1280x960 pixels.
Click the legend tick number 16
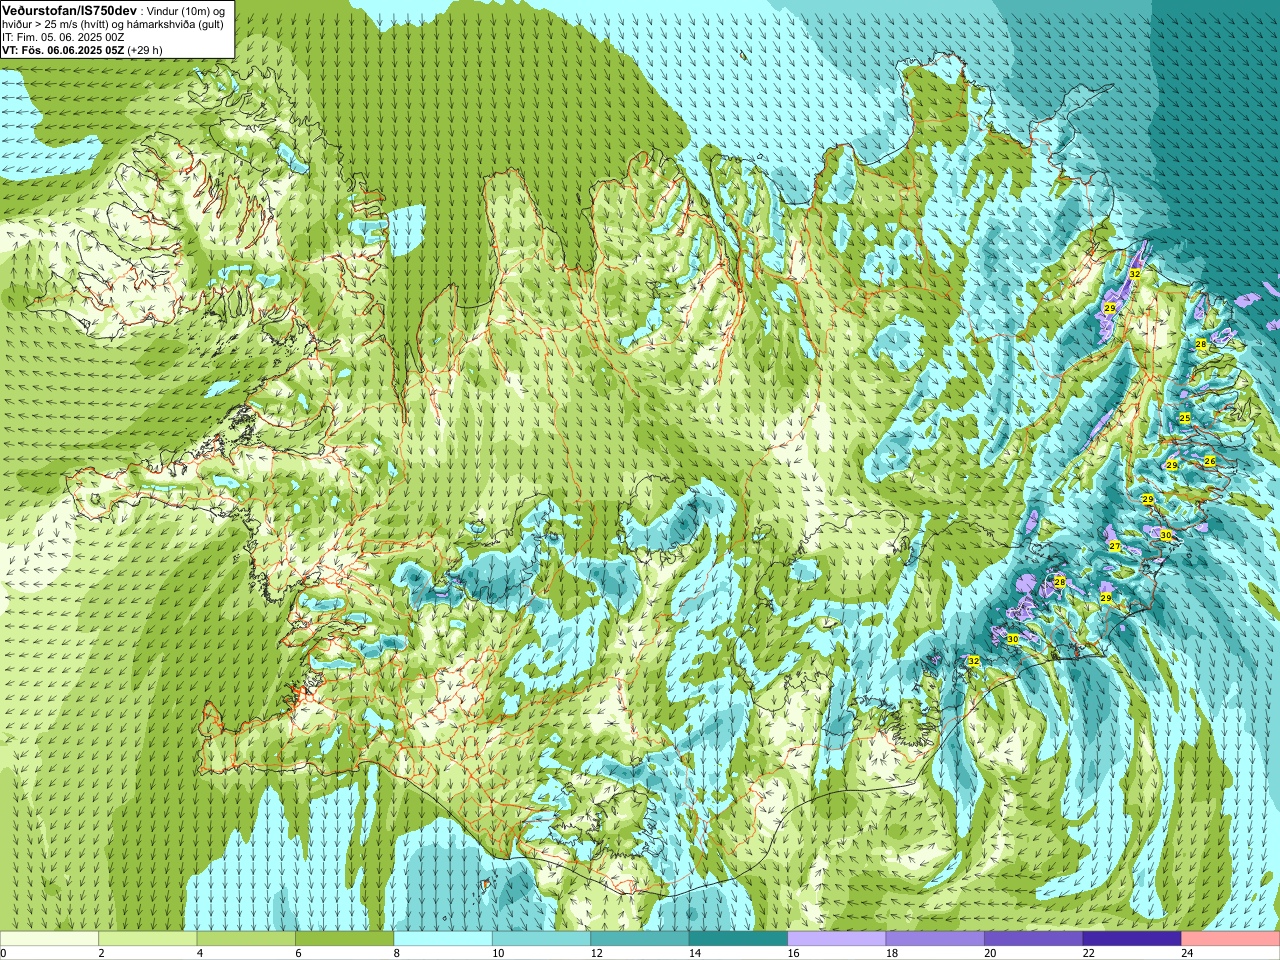[793, 953]
